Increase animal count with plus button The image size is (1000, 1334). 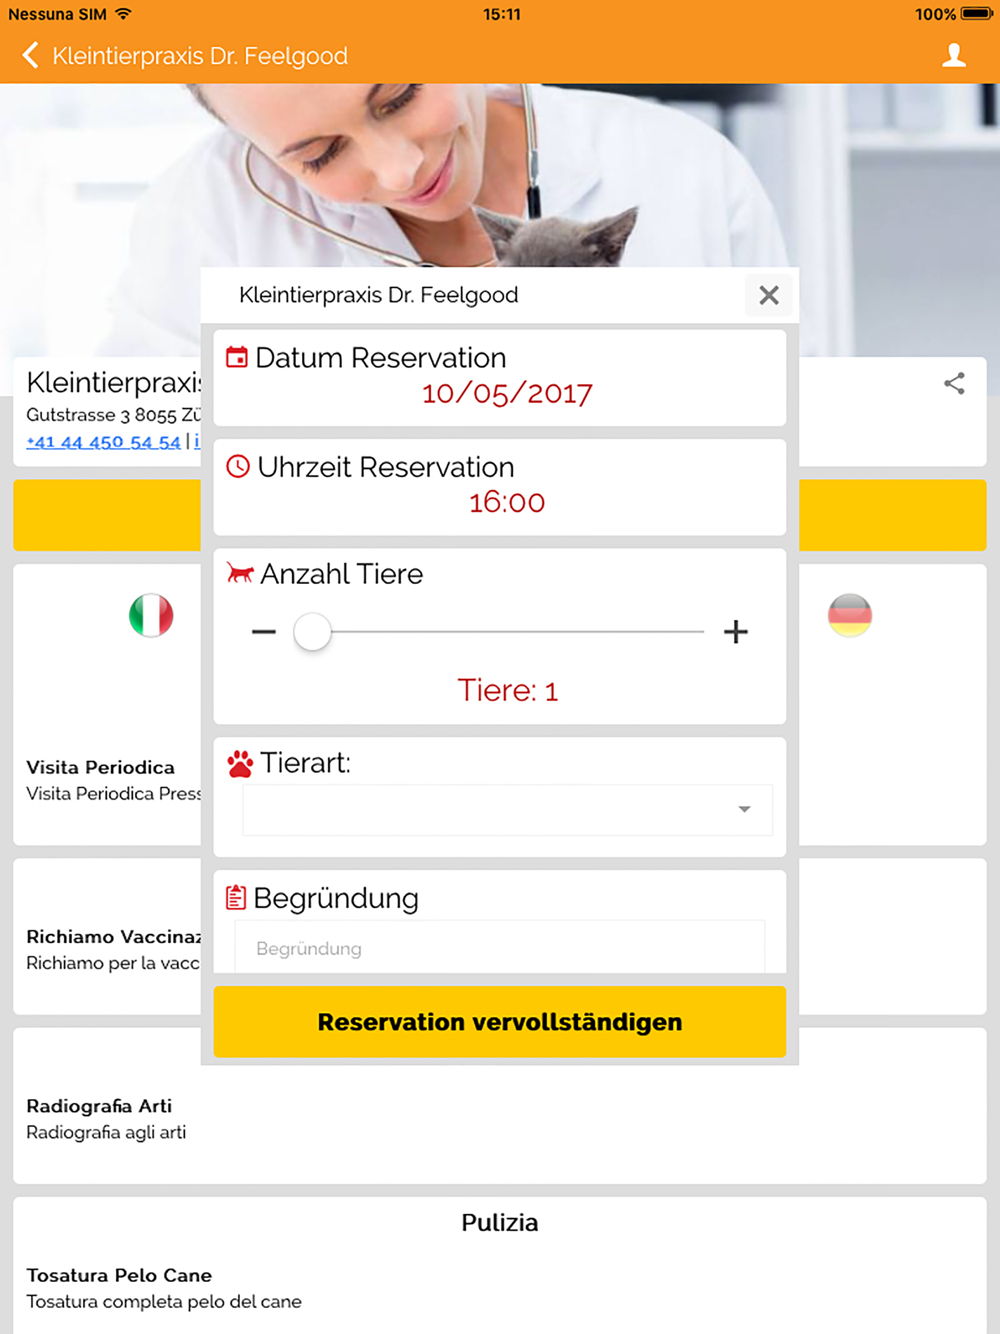coord(736,632)
